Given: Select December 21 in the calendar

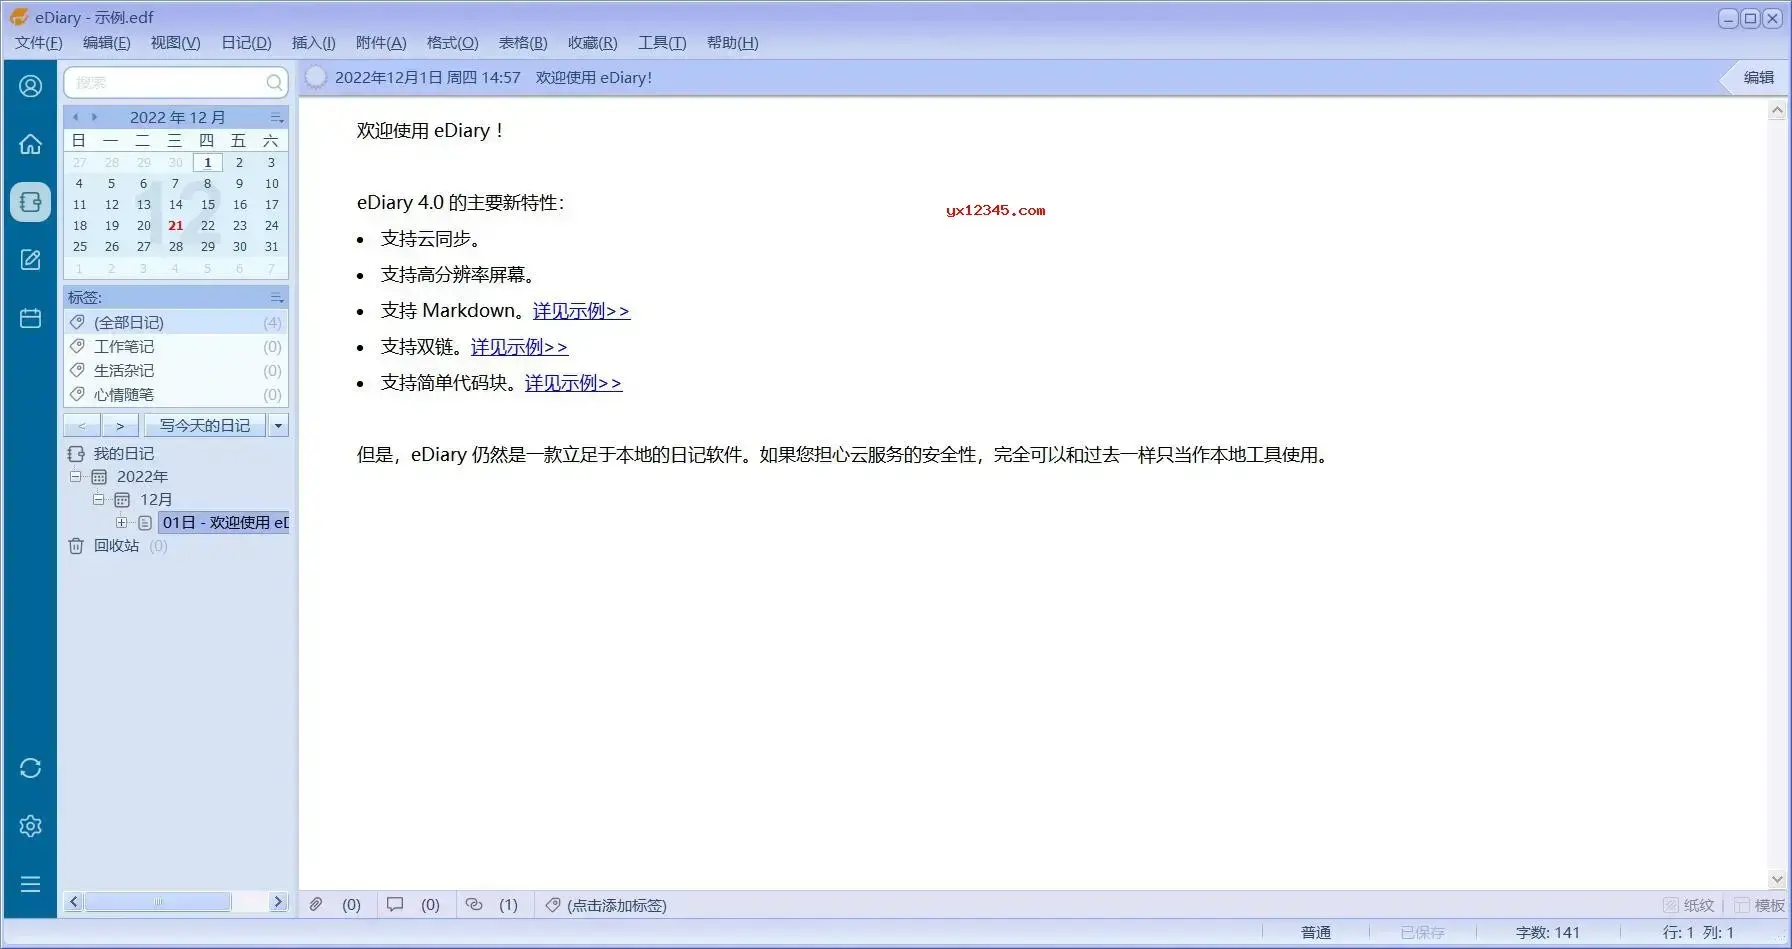Looking at the screenshot, I should tap(176, 226).
